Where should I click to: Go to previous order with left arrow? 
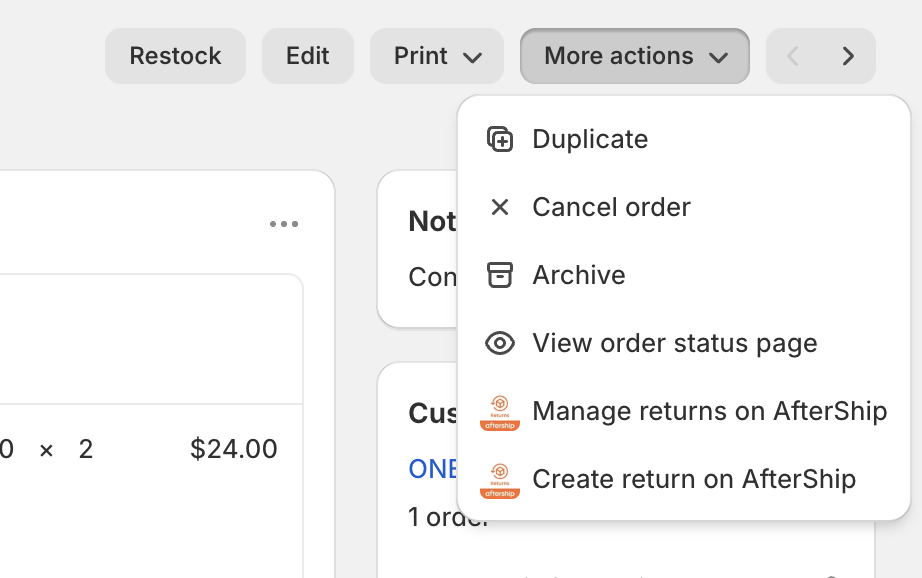(793, 56)
